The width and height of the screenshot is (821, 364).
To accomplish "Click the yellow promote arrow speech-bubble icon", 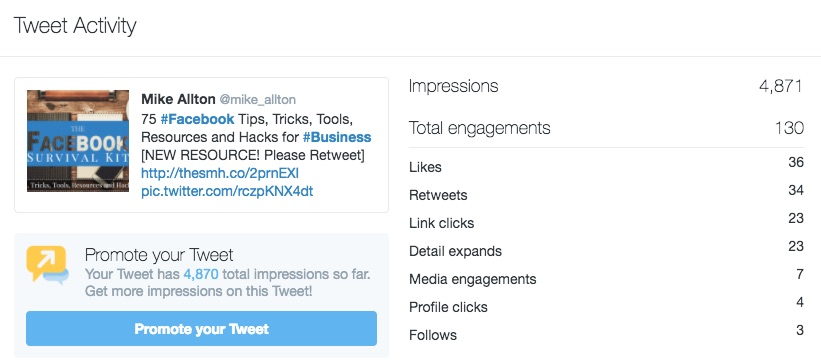I will (48, 264).
